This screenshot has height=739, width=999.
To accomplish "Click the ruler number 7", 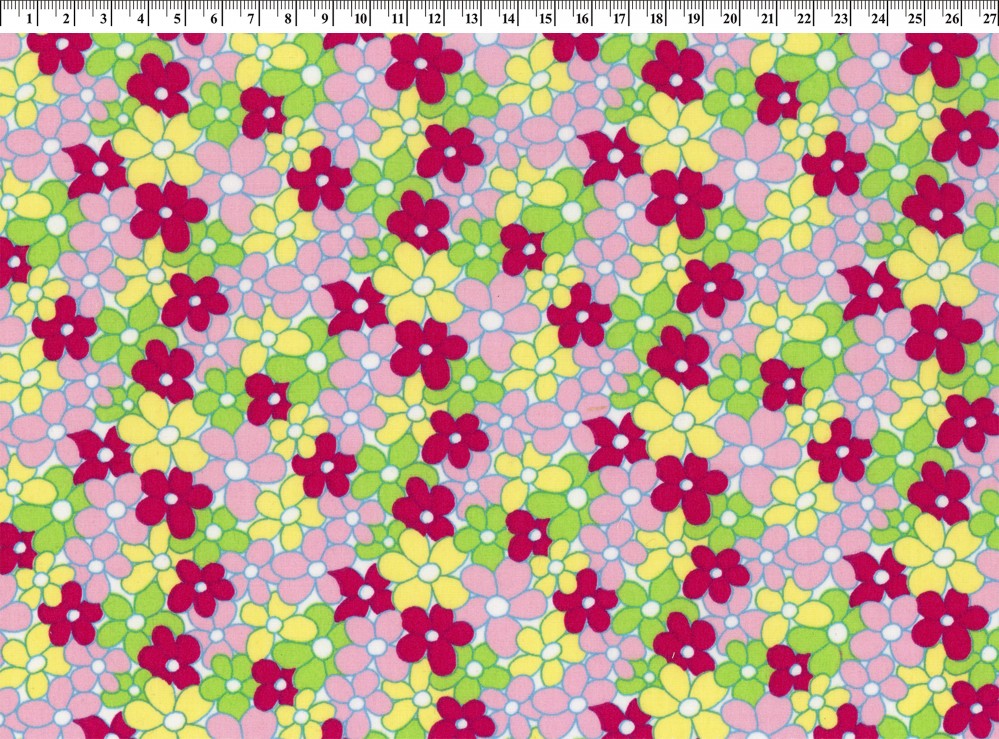I will 251,19.
